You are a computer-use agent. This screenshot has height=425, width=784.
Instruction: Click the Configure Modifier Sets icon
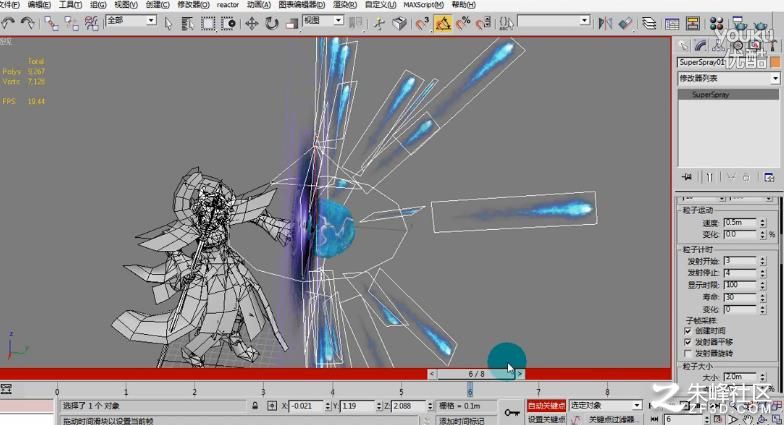[769, 177]
